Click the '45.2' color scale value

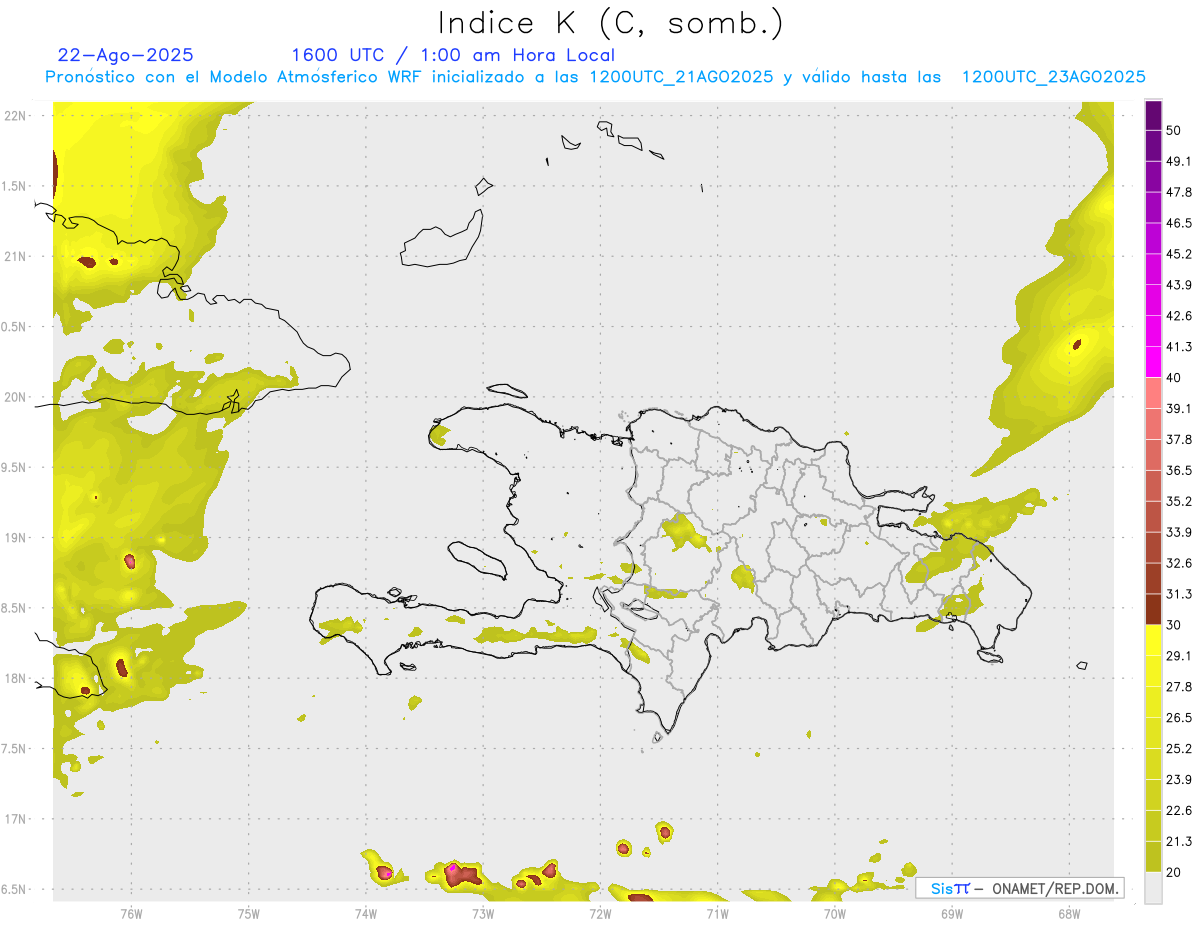[x=1179, y=254]
